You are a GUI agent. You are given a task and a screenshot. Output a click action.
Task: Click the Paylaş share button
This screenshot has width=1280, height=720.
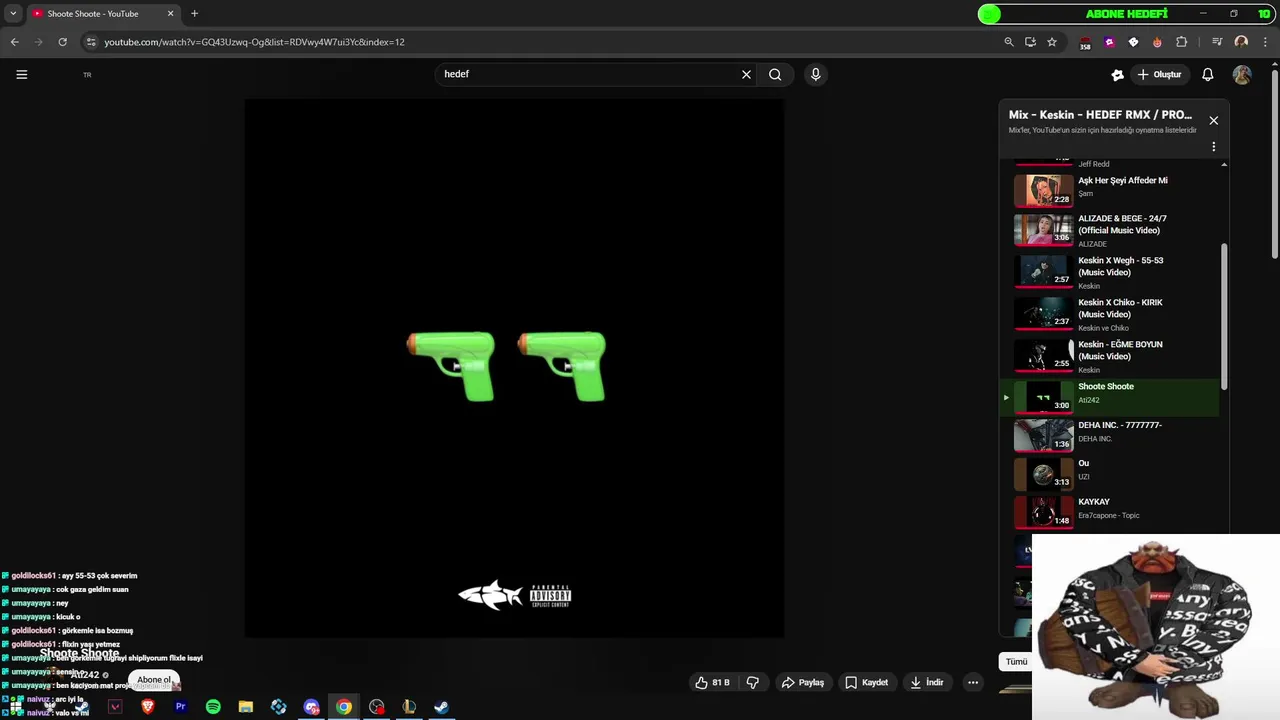tap(803, 682)
